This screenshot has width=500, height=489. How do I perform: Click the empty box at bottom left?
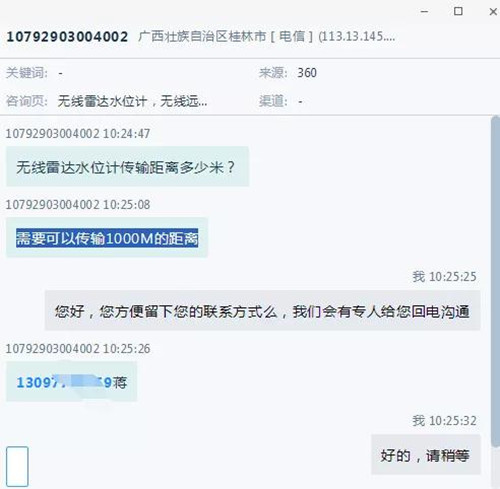[x=17, y=466]
